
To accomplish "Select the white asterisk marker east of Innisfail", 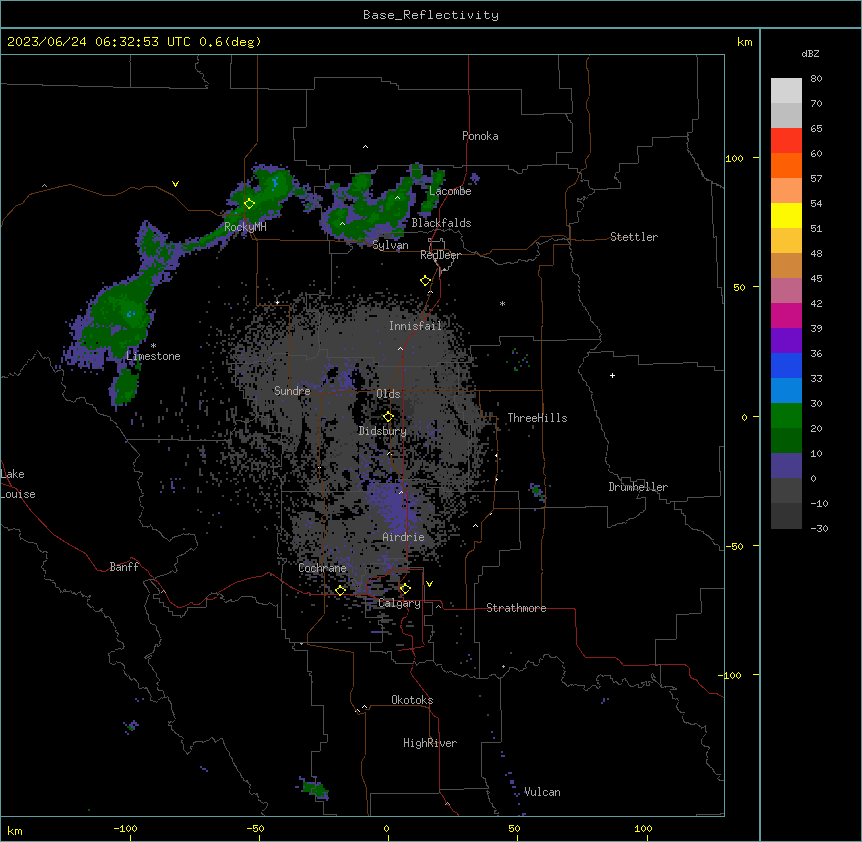I will pyautogui.click(x=502, y=303).
